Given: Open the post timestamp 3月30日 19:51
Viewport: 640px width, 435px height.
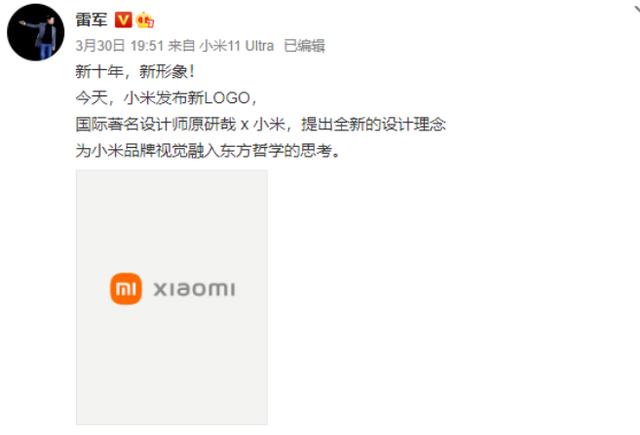Looking at the screenshot, I should click(120, 46).
